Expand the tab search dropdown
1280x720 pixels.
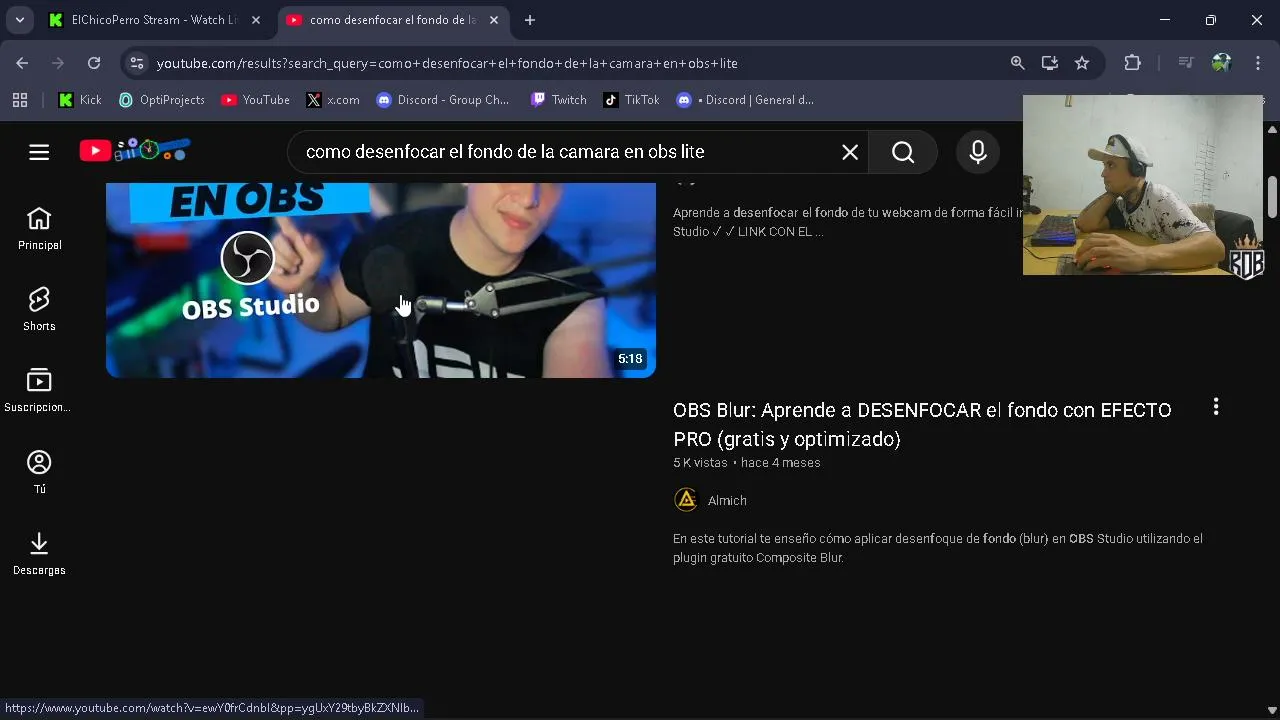tap(19, 20)
